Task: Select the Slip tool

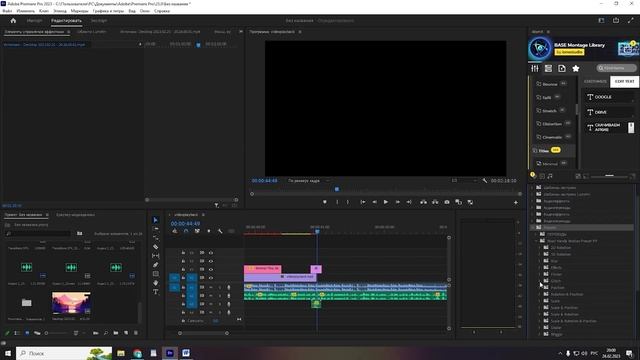Action: (x=156, y=256)
